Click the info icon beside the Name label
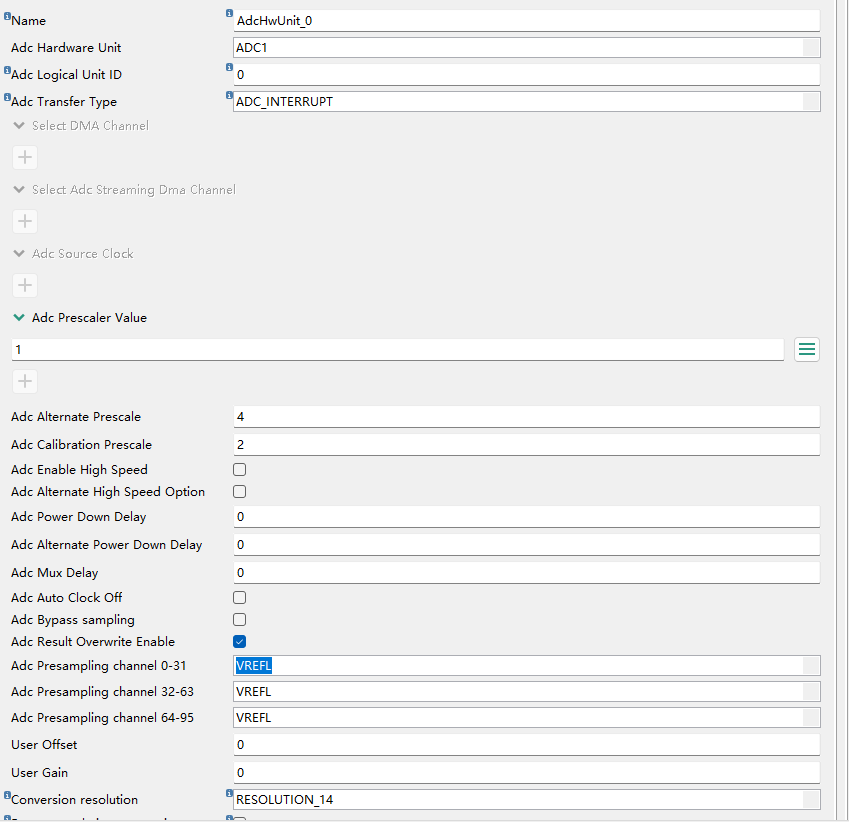Screen dimensions: 849x822 point(7,17)
